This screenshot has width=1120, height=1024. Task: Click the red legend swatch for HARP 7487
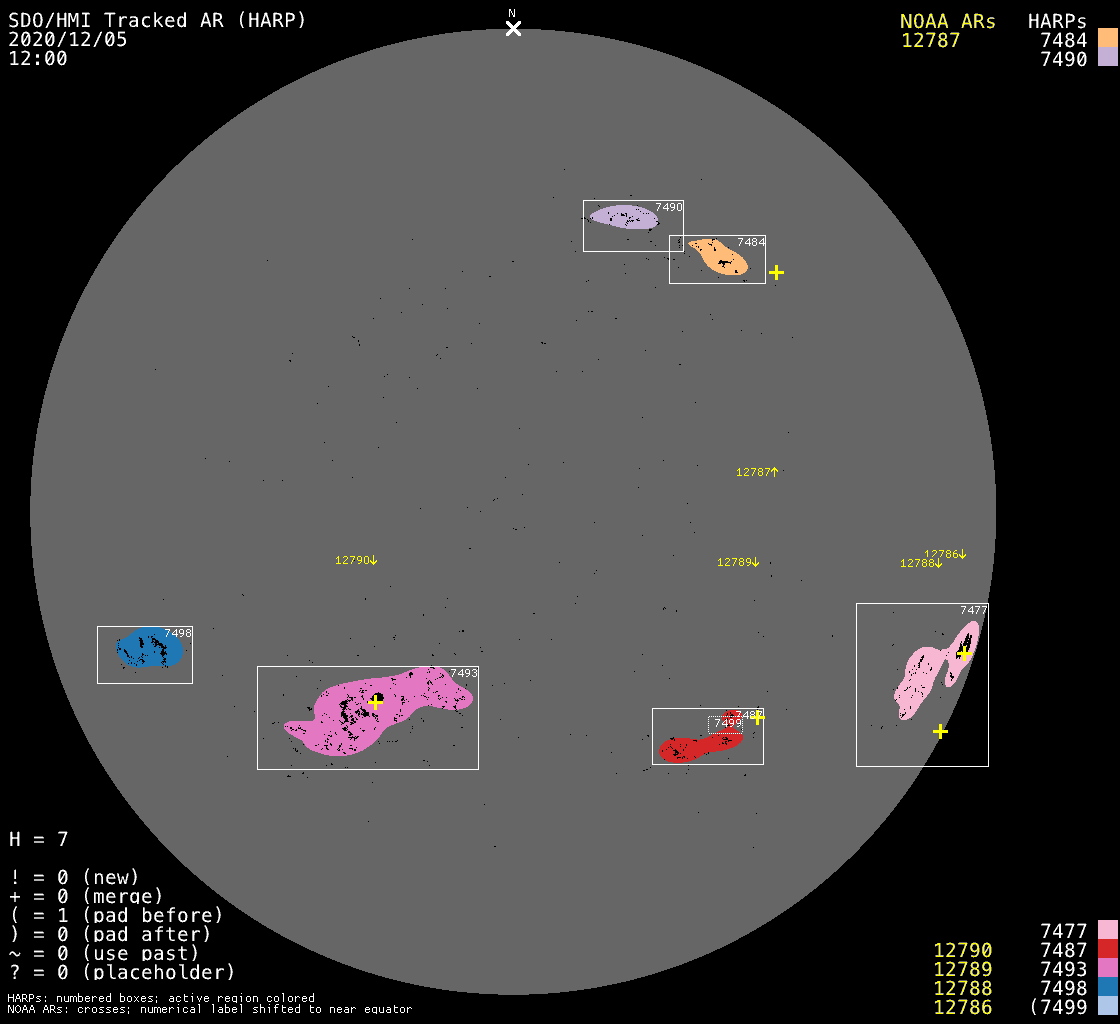(x=1107, y=950)
